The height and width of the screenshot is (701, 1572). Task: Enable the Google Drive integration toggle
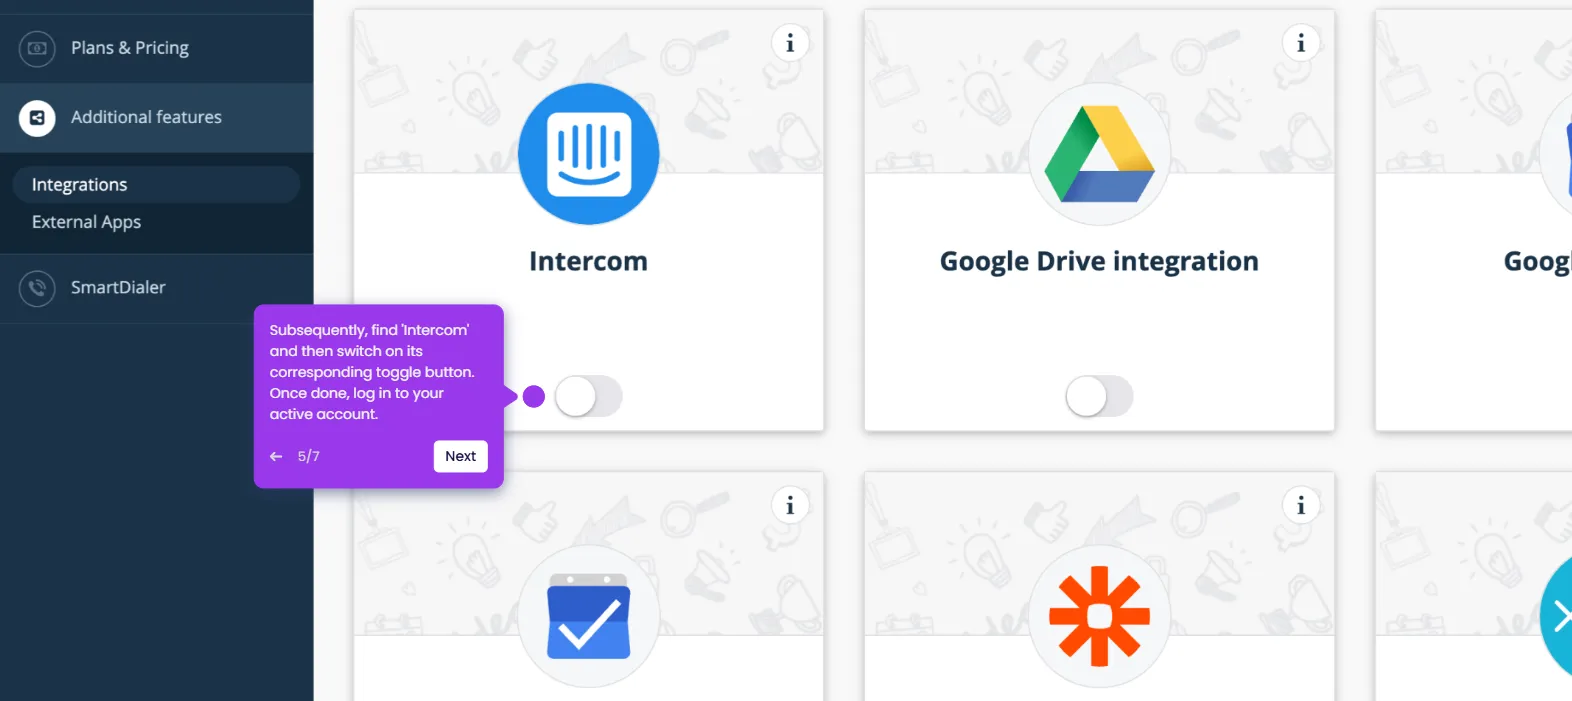pyautogui.click(x=1099, y=396)
